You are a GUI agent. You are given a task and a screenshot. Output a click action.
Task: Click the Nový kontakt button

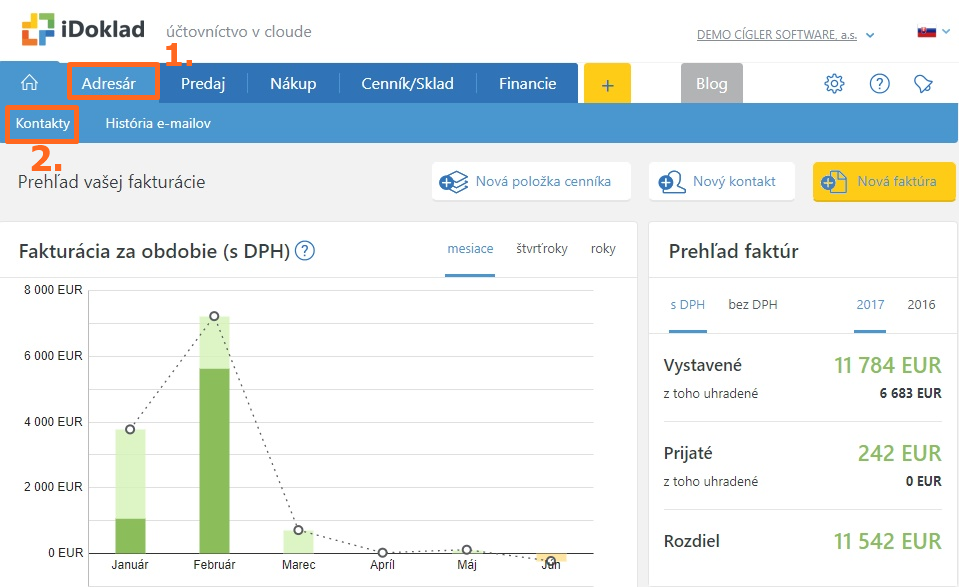pyautogui.click(x=721, y=182)
